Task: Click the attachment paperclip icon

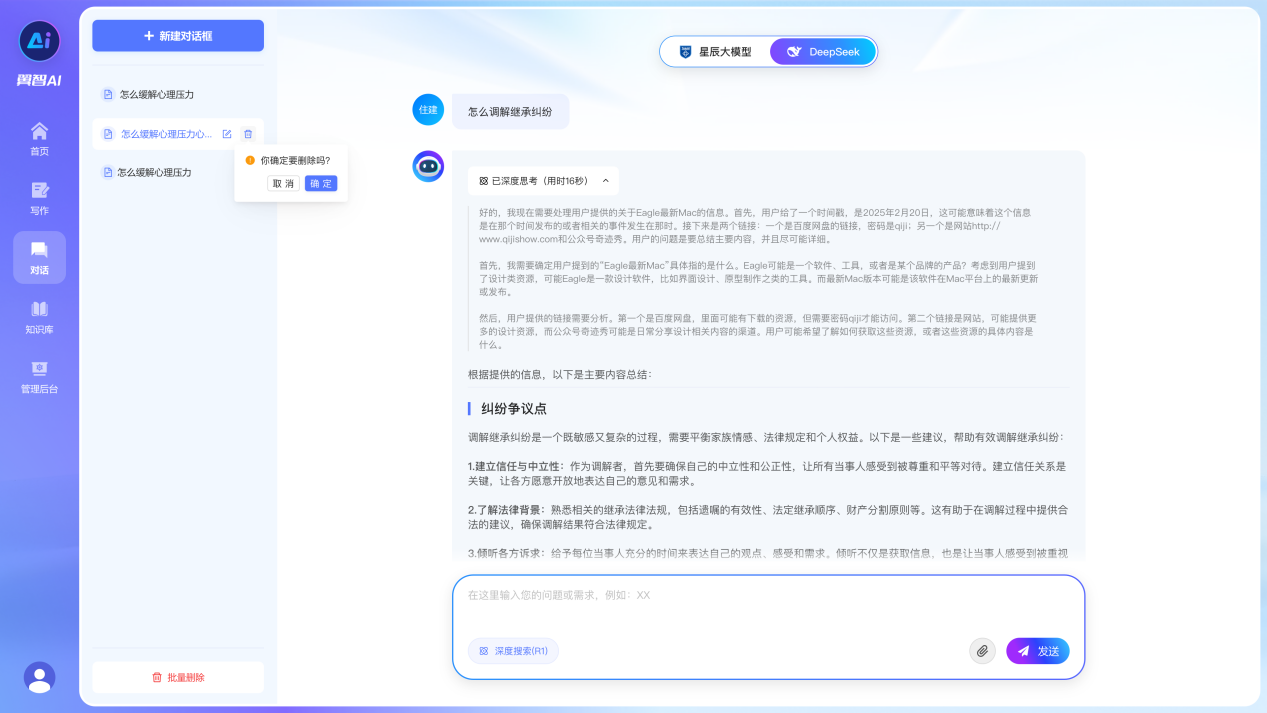Action: point(982,651)
